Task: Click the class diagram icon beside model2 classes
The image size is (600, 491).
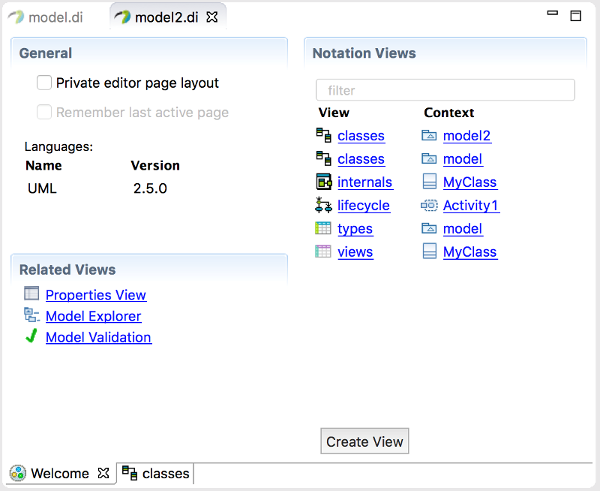Action: tap(323, 135)
